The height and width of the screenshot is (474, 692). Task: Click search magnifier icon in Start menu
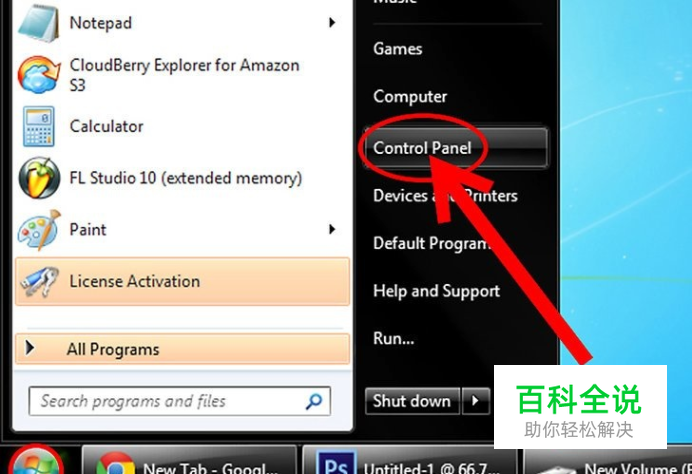[314, 401]
